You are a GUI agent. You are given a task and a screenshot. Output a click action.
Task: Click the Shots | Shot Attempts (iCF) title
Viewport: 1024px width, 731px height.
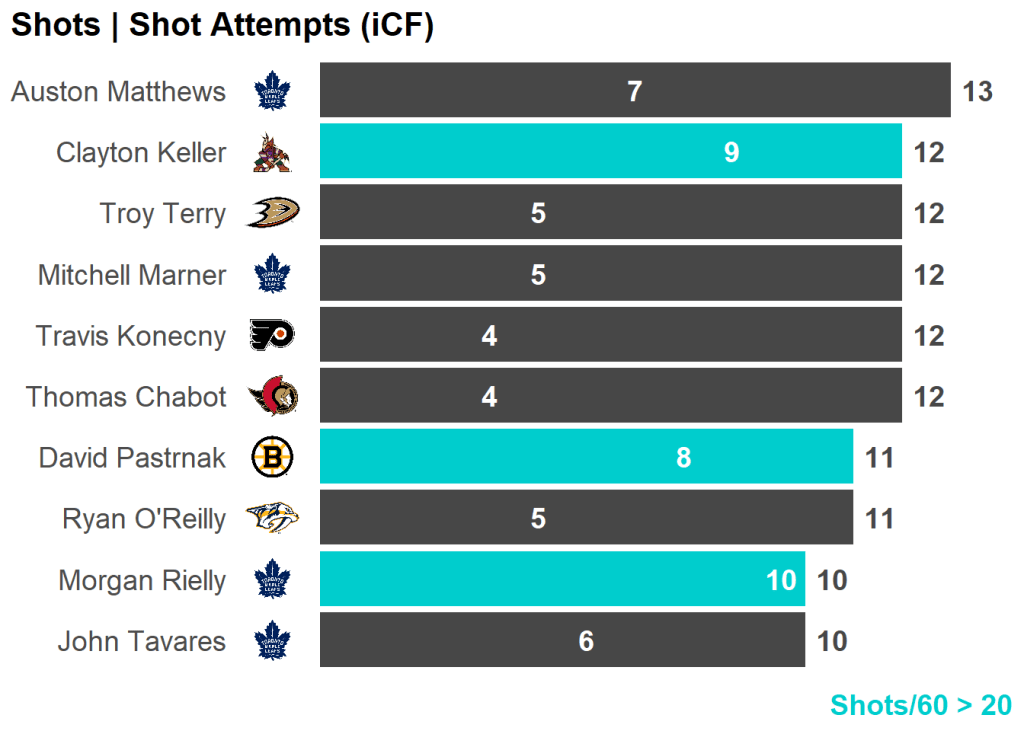click(x=222, y=26)
